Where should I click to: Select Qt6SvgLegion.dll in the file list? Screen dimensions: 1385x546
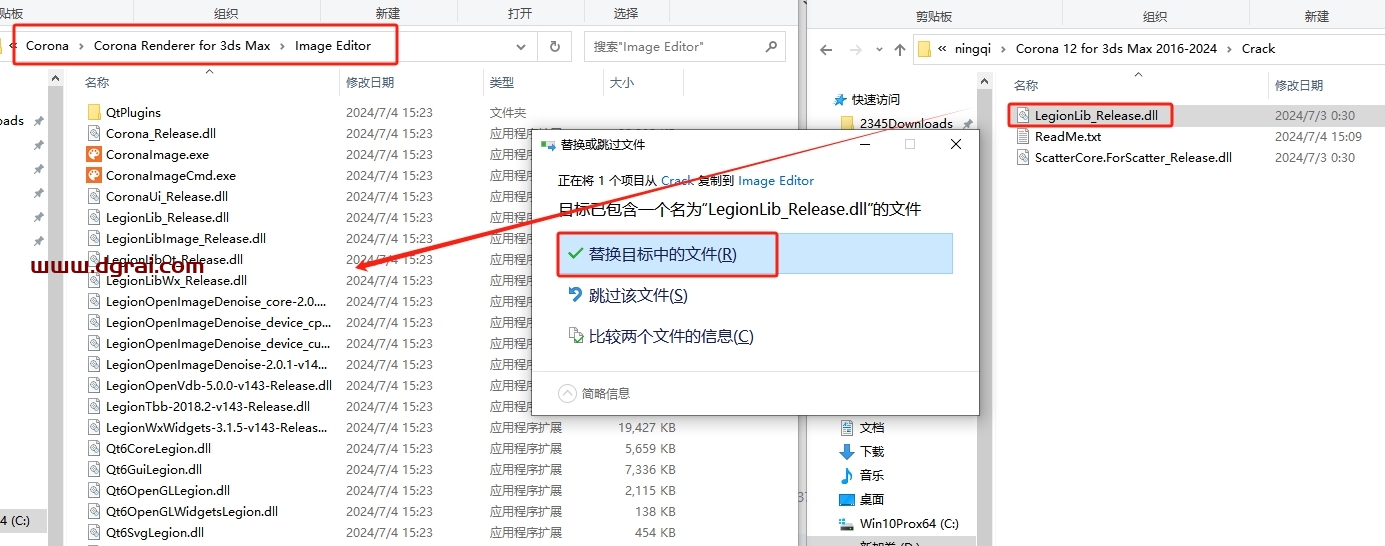point(155,533)
